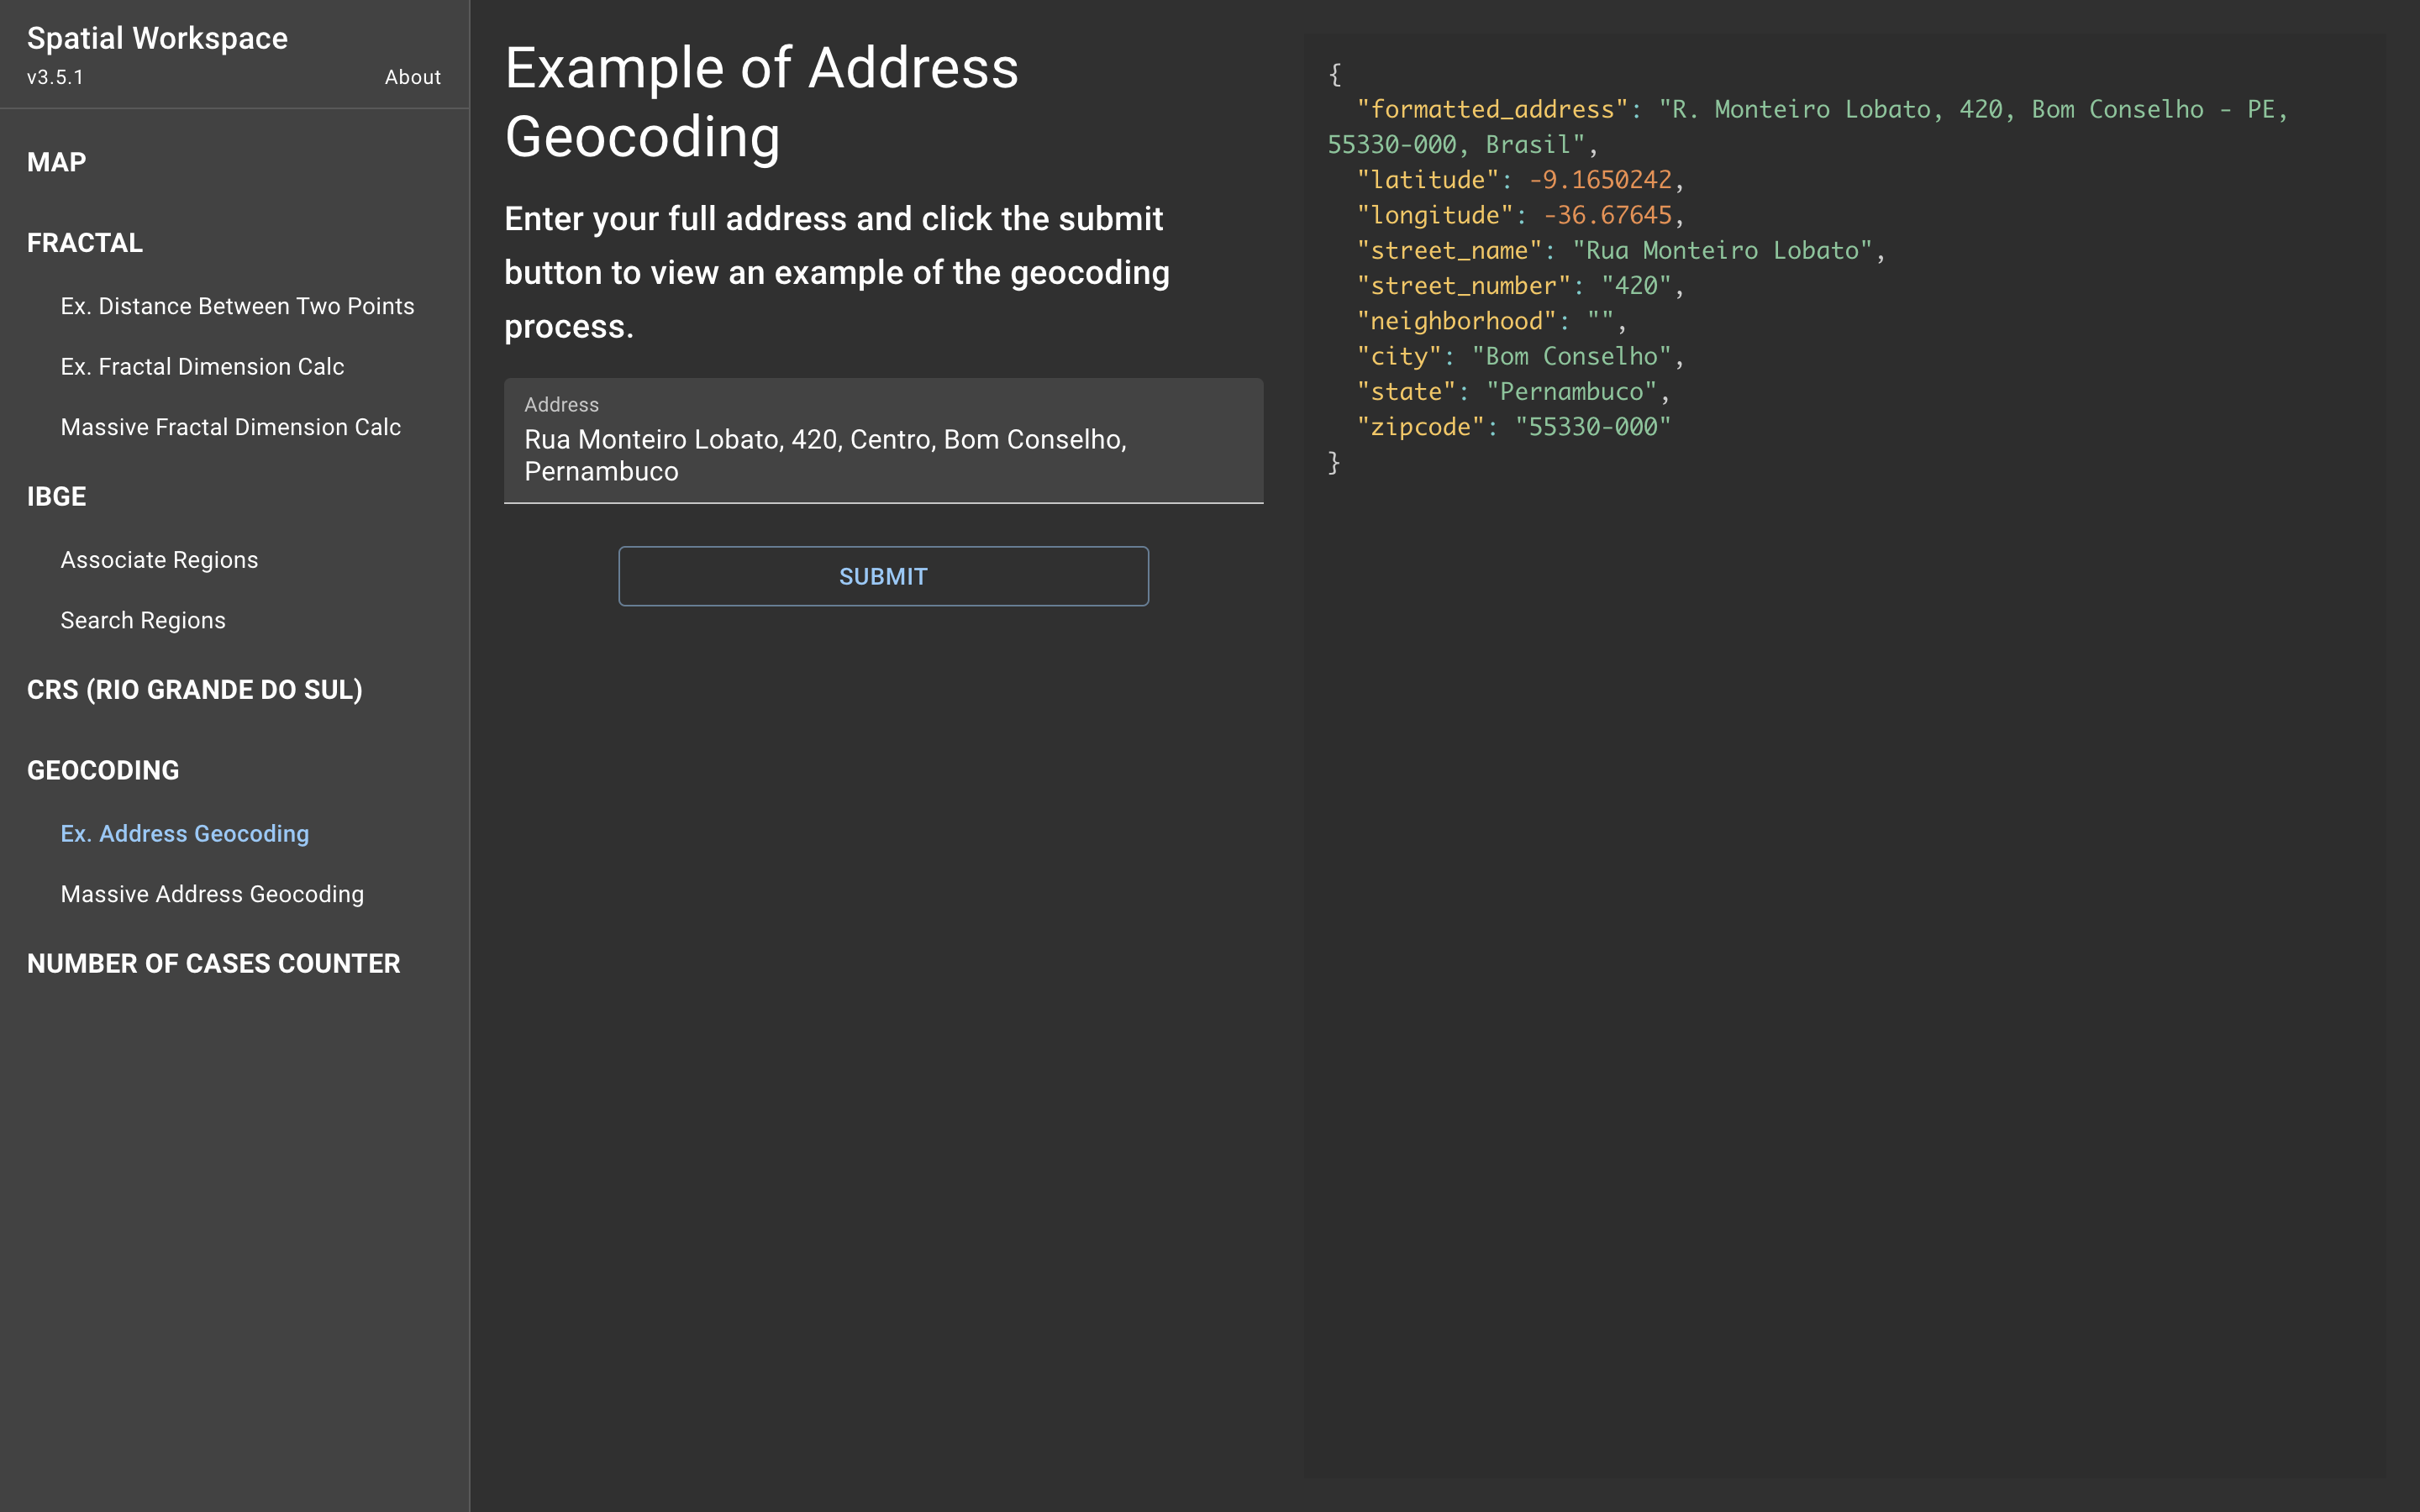Open the MAP section
The image size is (2420, 1512).
(x=57, y=162)
